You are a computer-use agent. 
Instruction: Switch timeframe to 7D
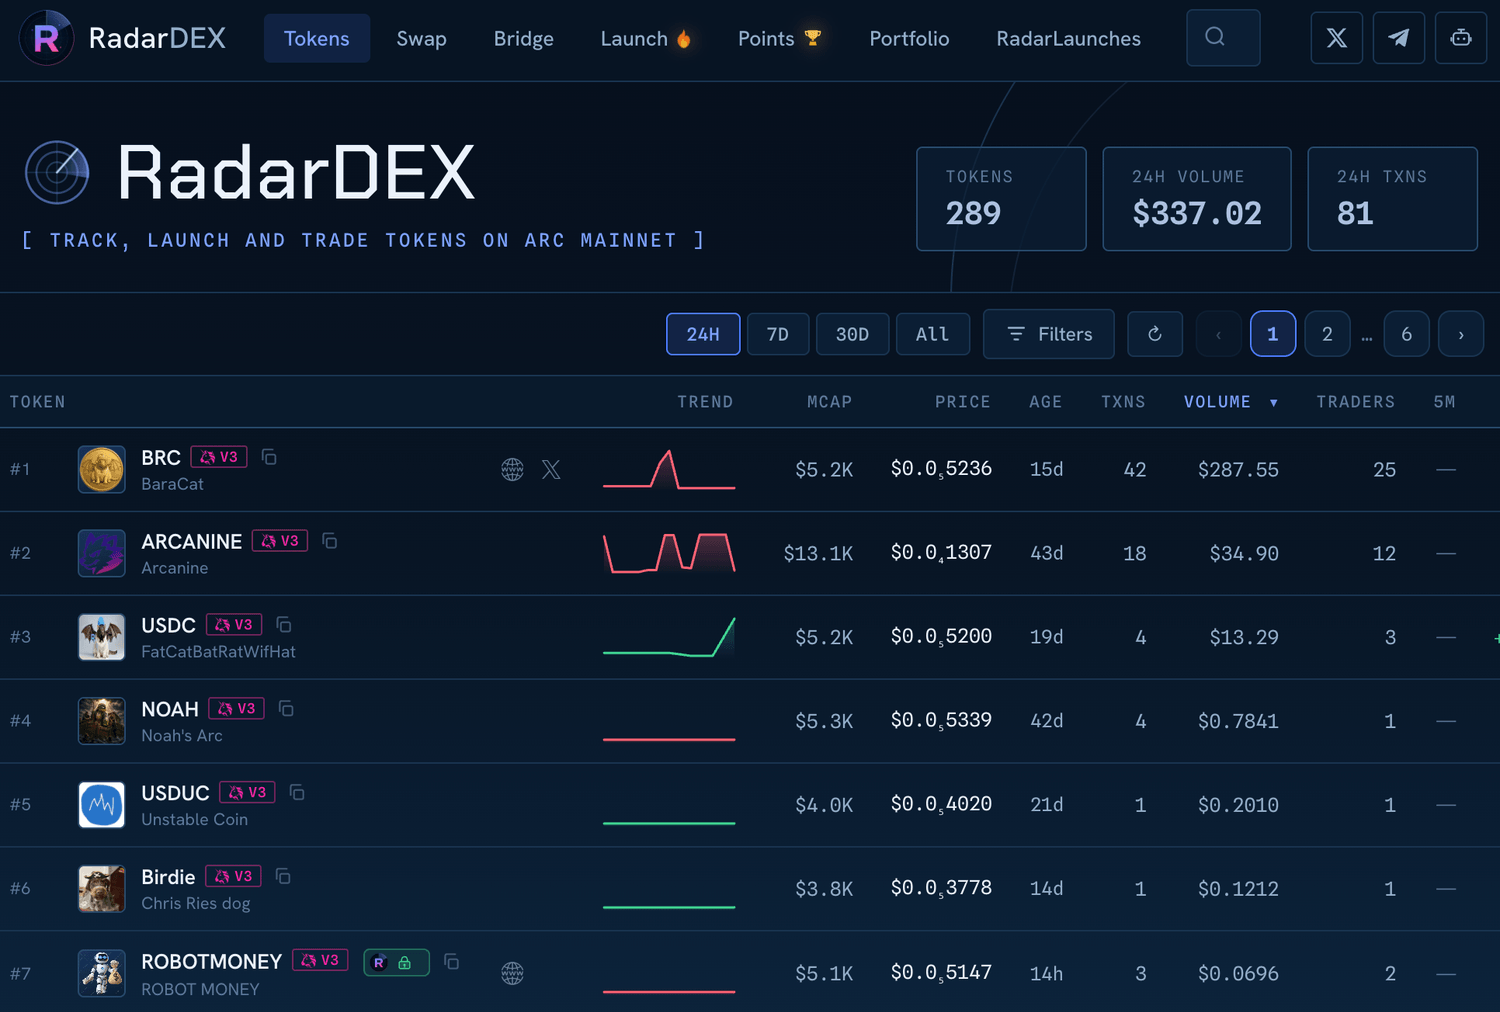coord(778,334)
